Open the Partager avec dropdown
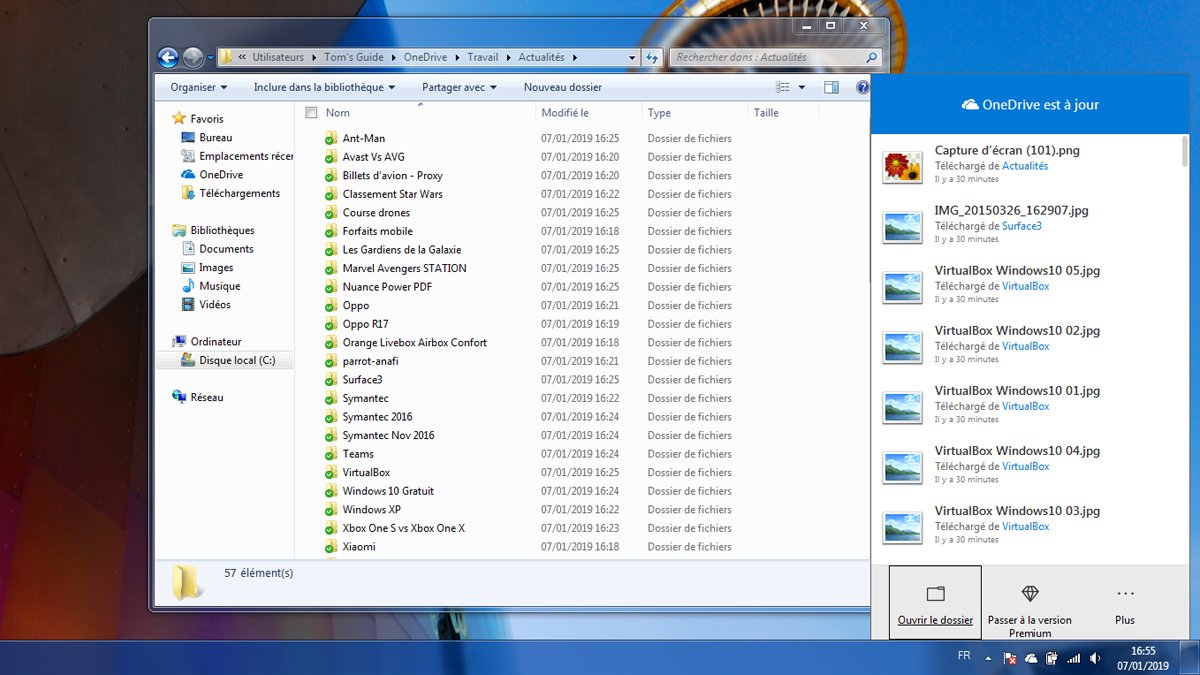Screen dimensions: 1200x675 pyautogui.click(x=460, y=88)
